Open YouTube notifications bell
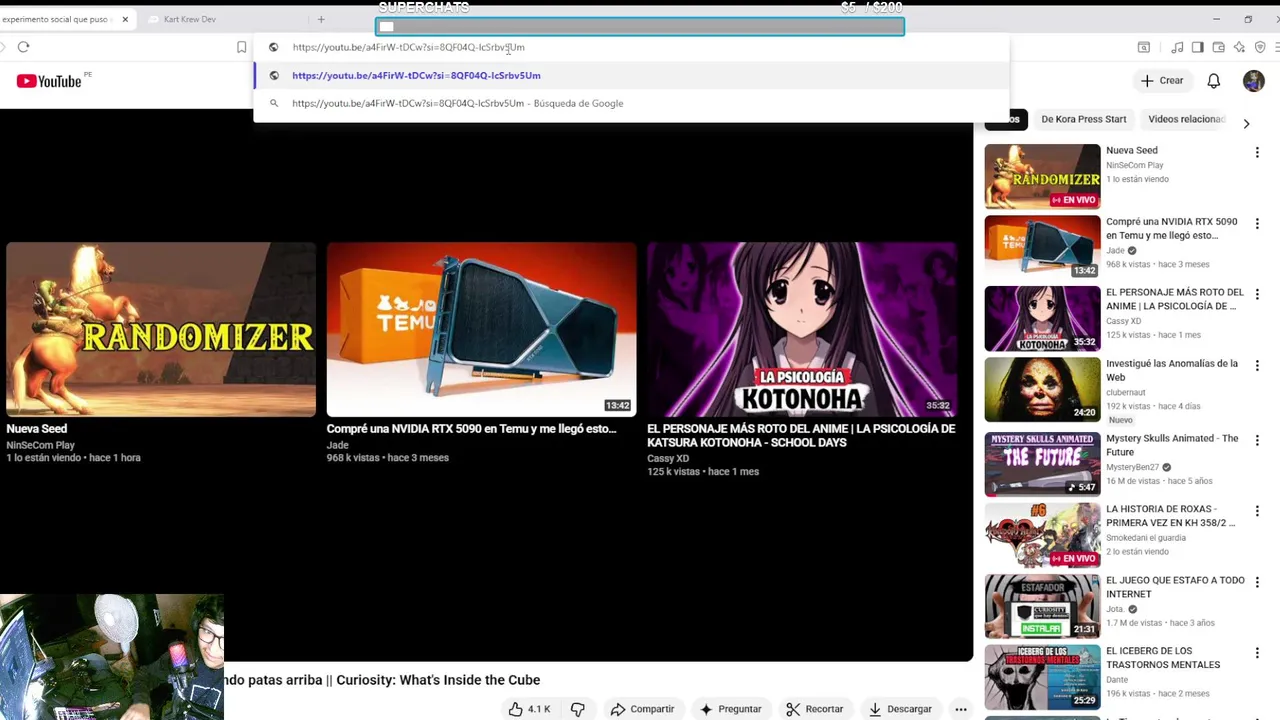The height and width of the screenshot is (720, 1280). [1213, 81]
